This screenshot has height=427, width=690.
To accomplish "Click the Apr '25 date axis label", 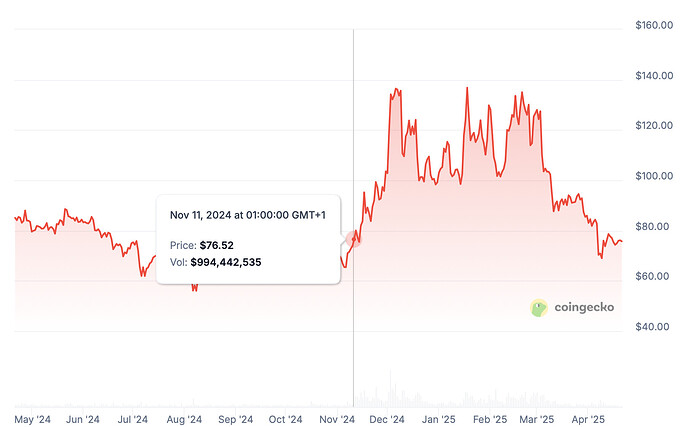I will coord(588,420).
